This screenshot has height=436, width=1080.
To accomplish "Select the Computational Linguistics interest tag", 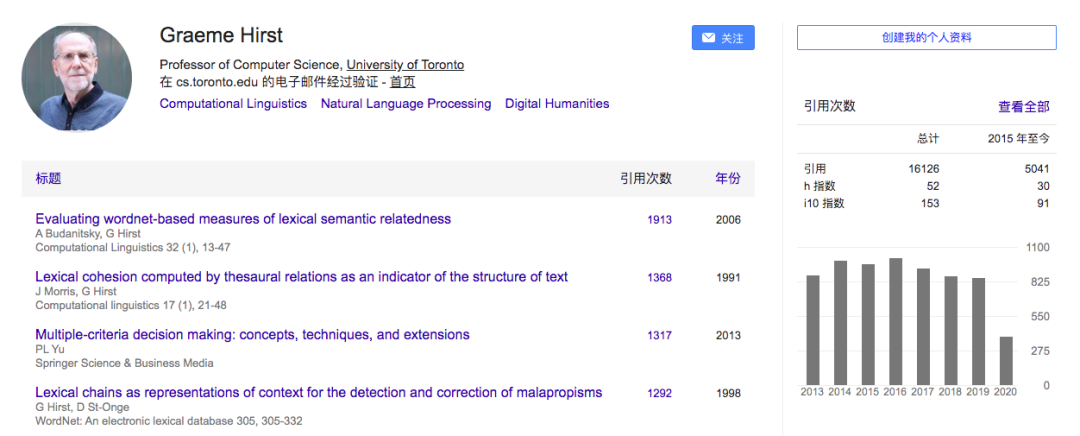I will [x=233, y=104].
